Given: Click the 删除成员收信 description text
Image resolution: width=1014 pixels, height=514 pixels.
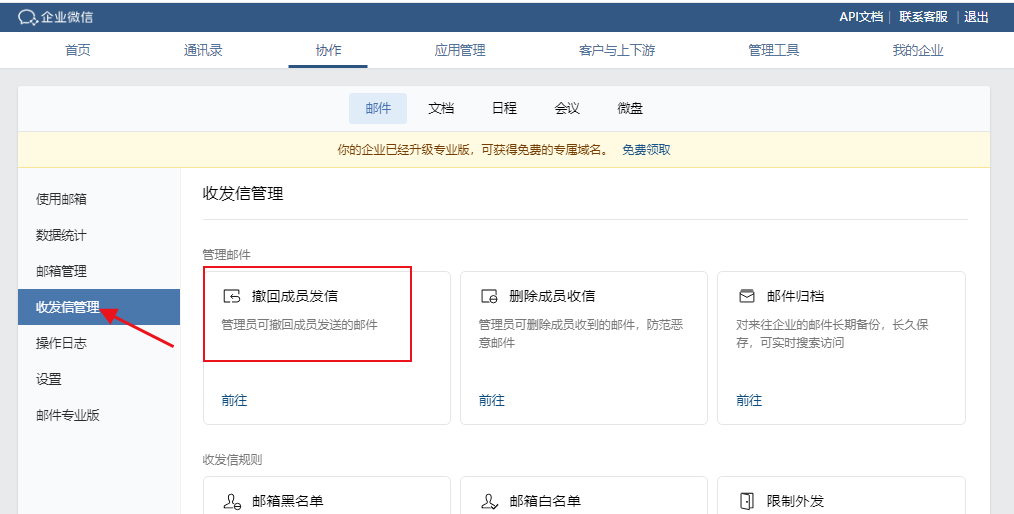Looking at the screenshot, I should pos(581,334).
